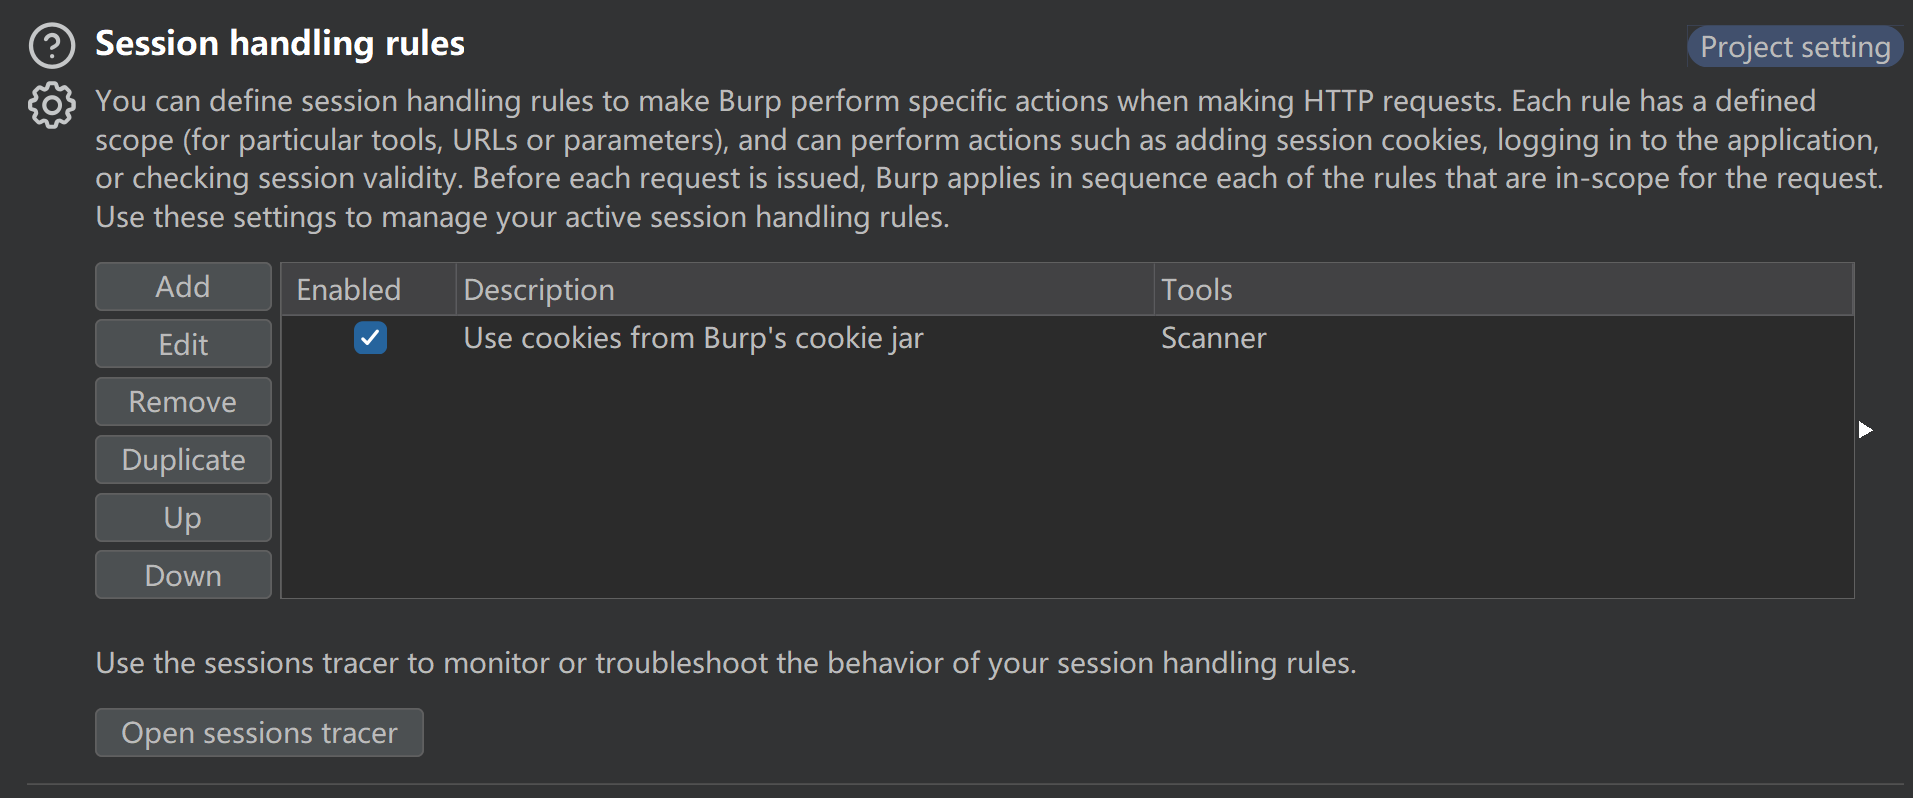Viewport: 1913px width, 798px height.
Task: Click the sessions tracer description text
Action: pyautogui.click(x=725, y=663)
